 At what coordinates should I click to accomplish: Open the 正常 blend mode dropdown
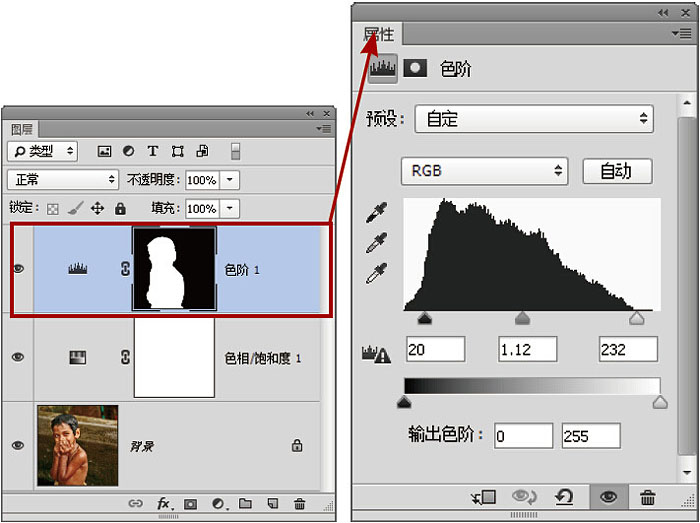(63, 180)
